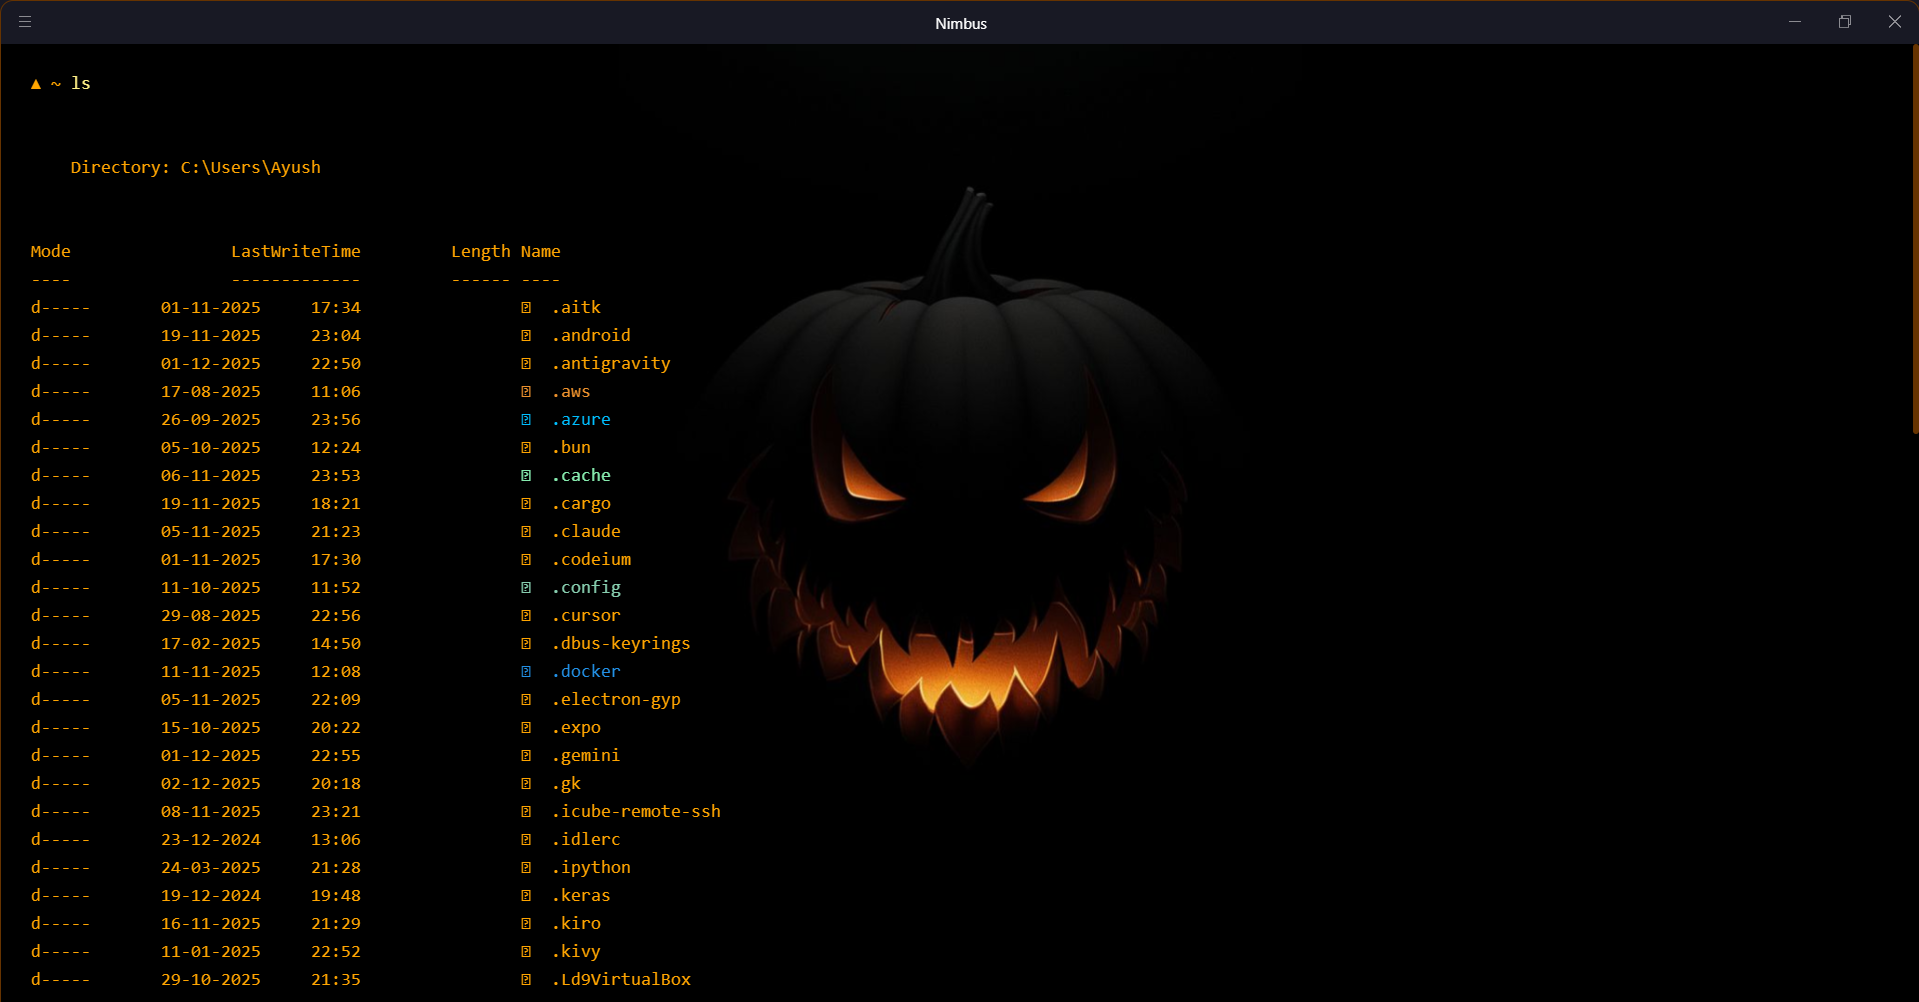
Task: Click the .config folder name
Action: [x=586, y=588]
